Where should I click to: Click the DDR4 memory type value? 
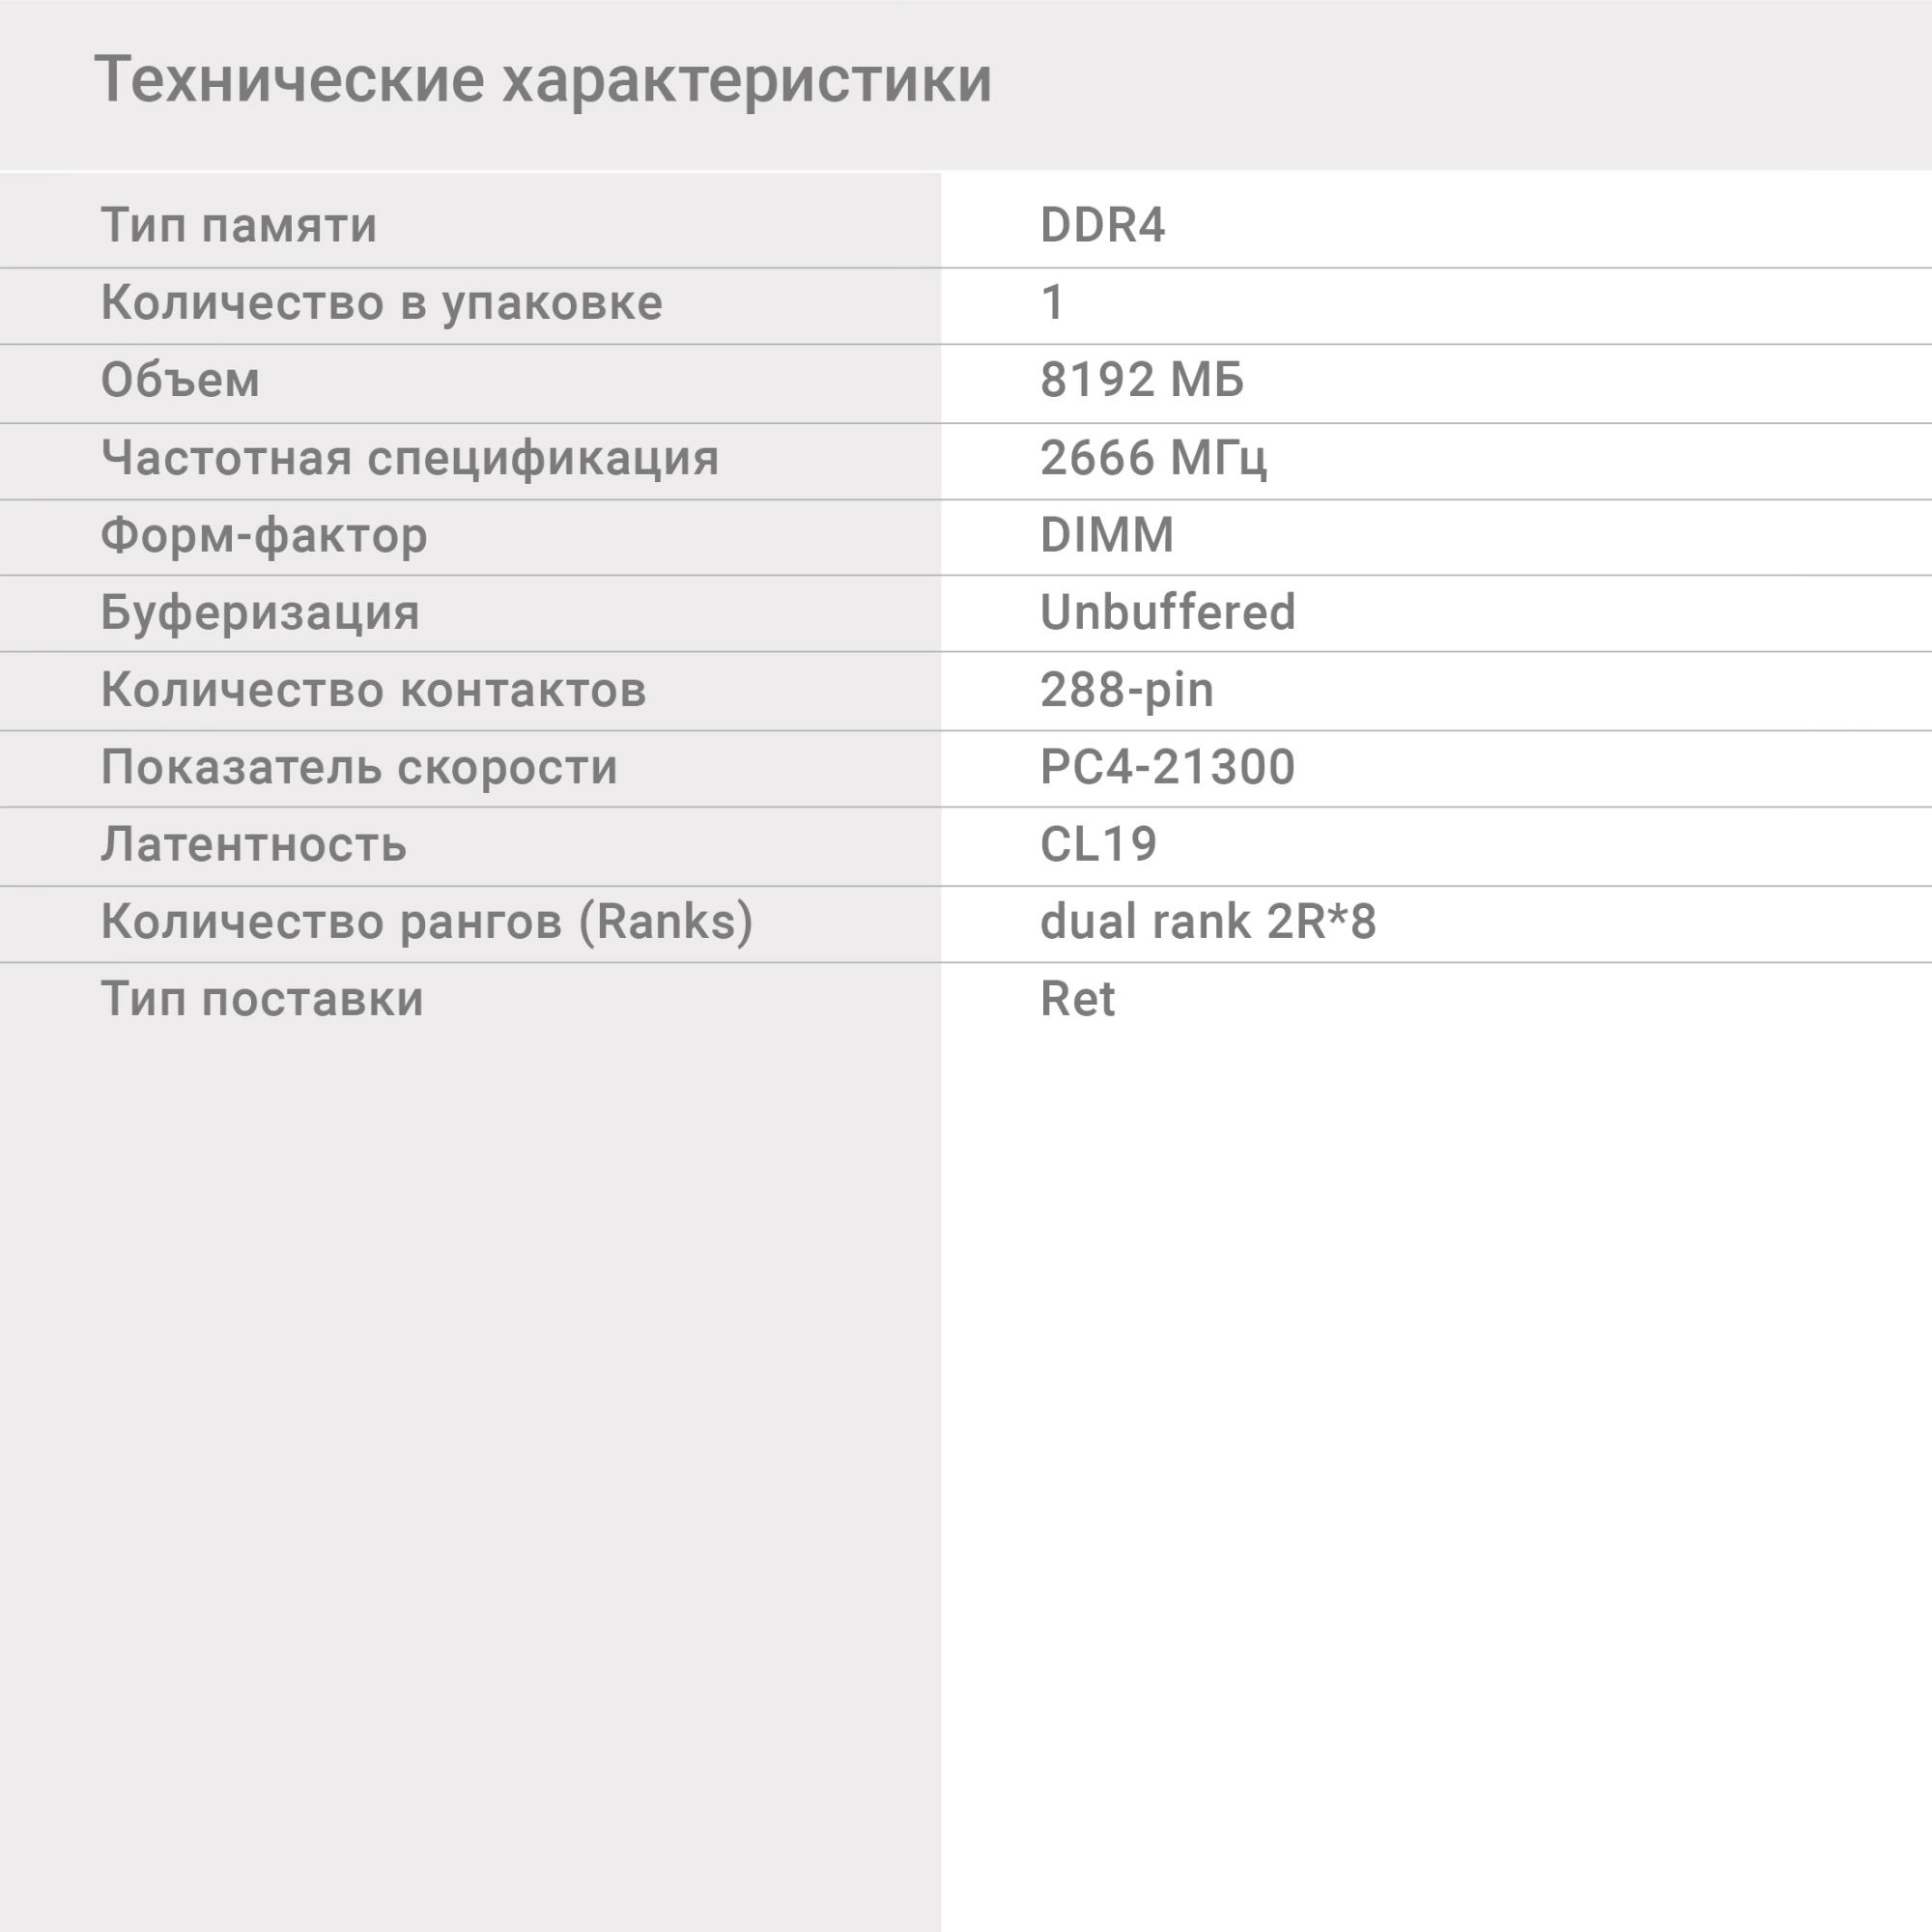pyautogui.click(x=1102, y=225)
